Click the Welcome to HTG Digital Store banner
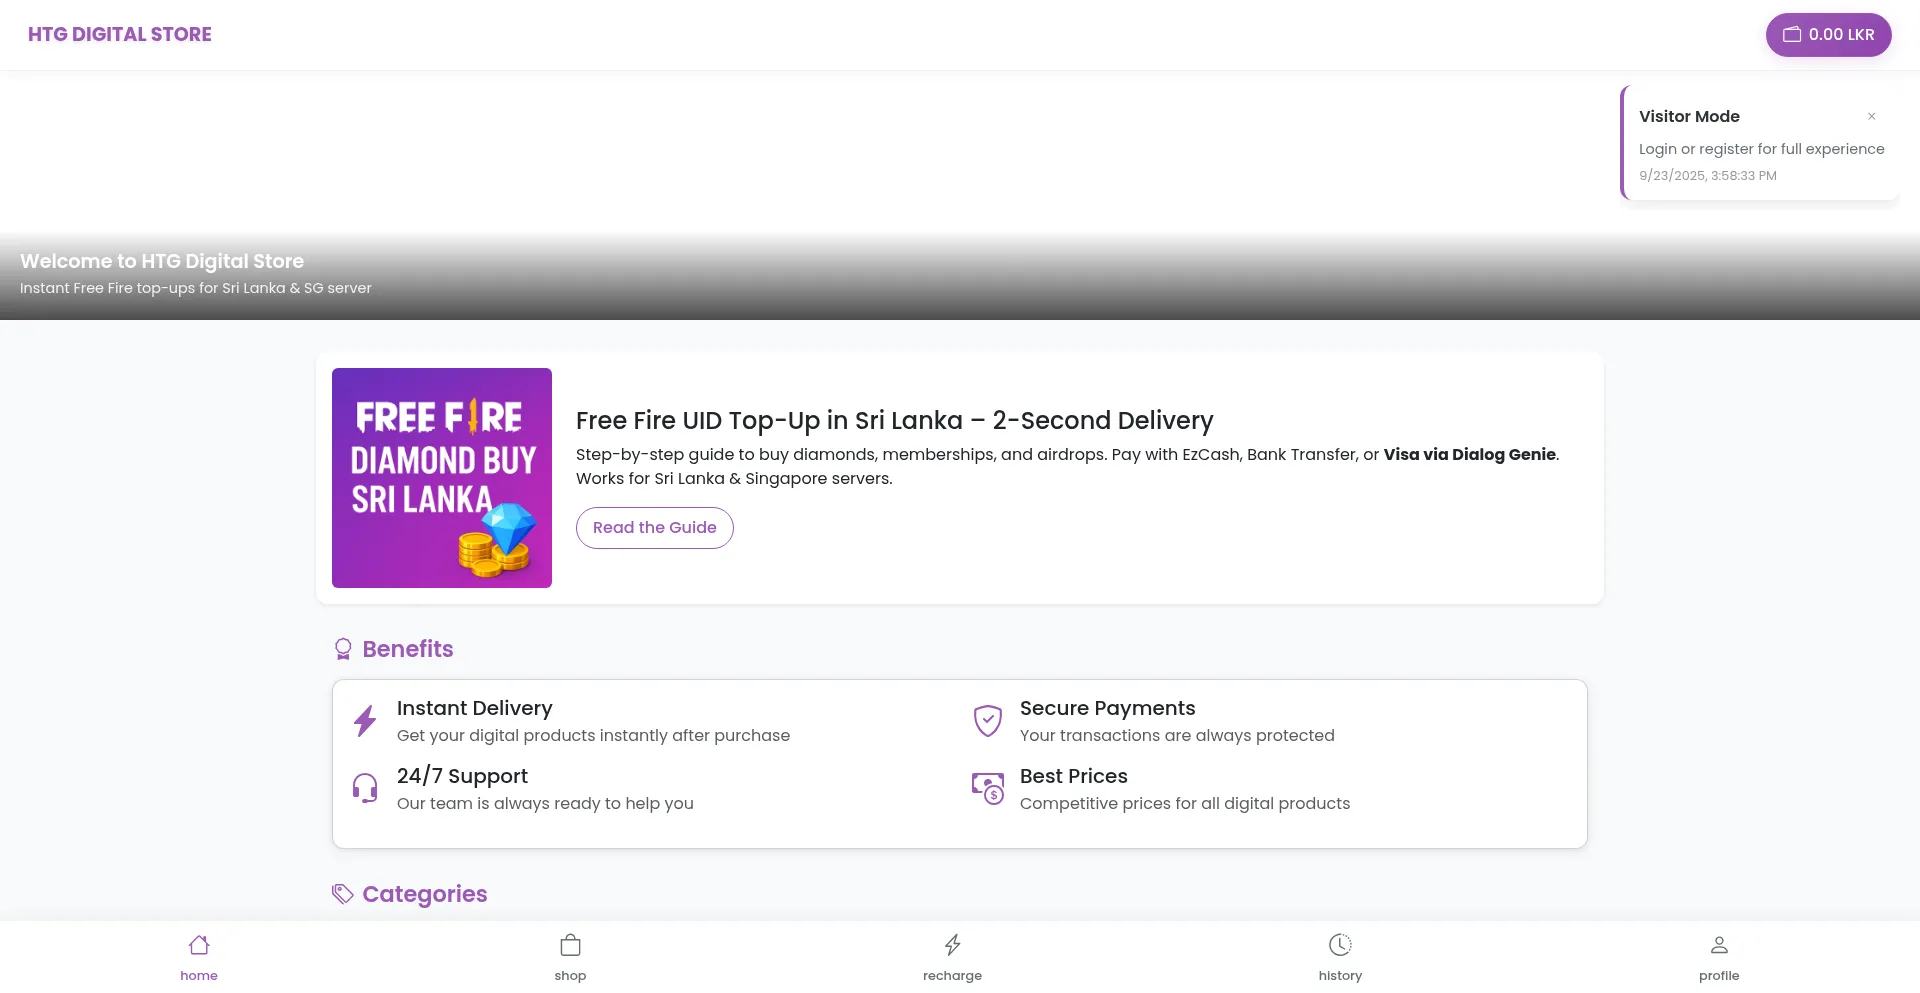Viewport: 1920px width, 993px height. 162,261
